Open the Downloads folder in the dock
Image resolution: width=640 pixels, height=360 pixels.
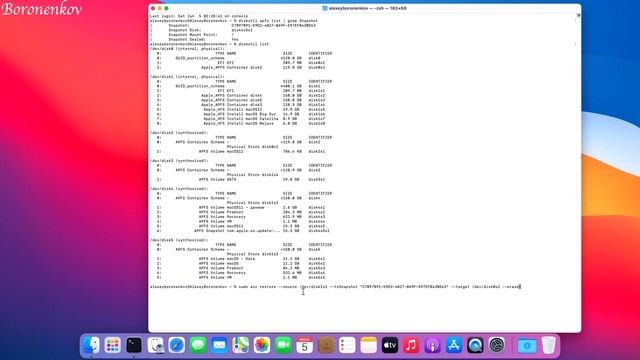click(527, 345)
